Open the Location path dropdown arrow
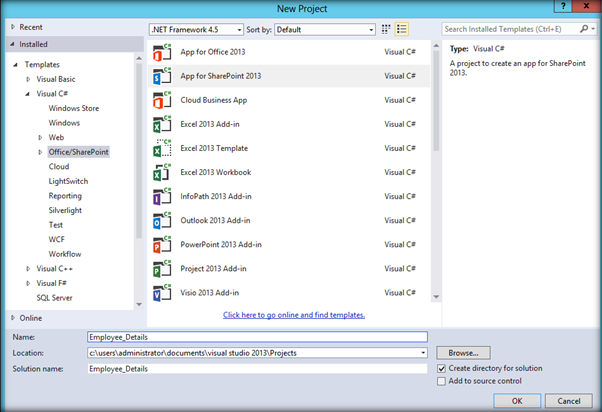This screenshot has height=412, width=602. (423, 353)
